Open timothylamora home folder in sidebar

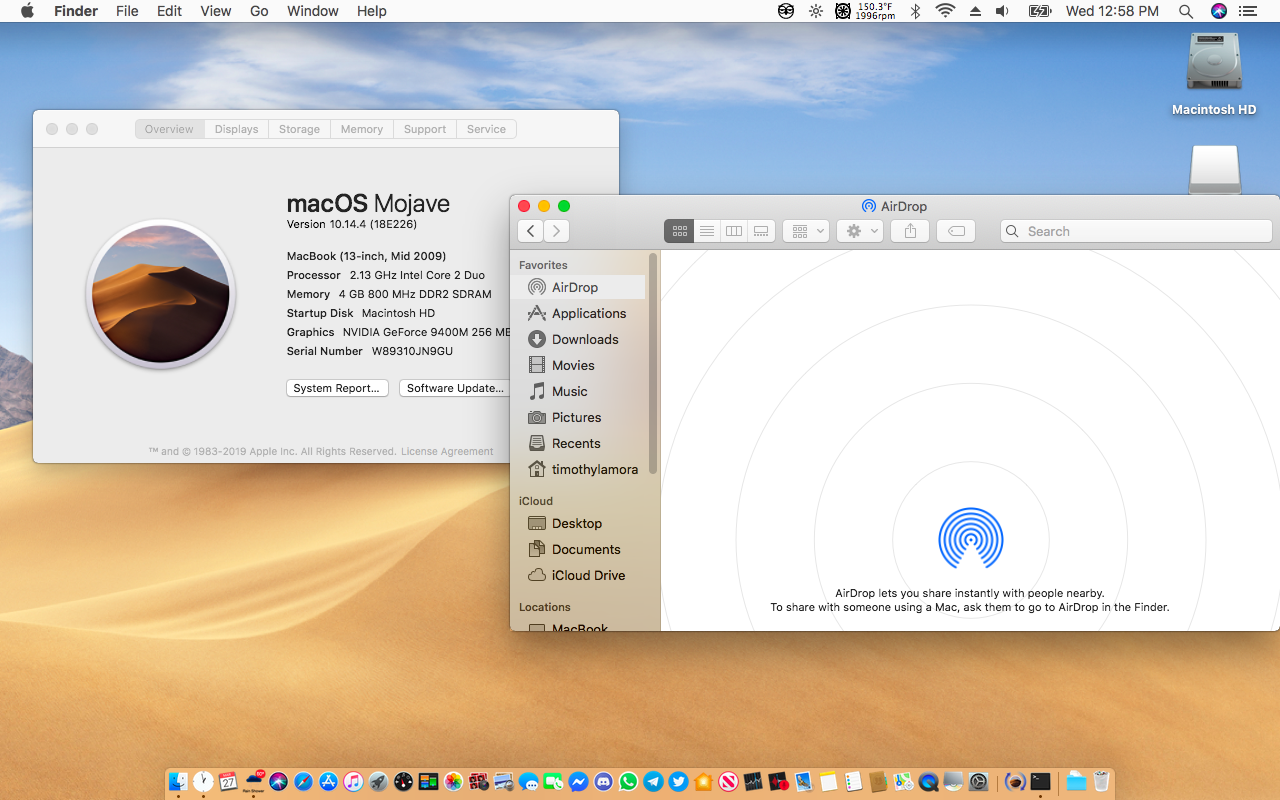(579, 469)
